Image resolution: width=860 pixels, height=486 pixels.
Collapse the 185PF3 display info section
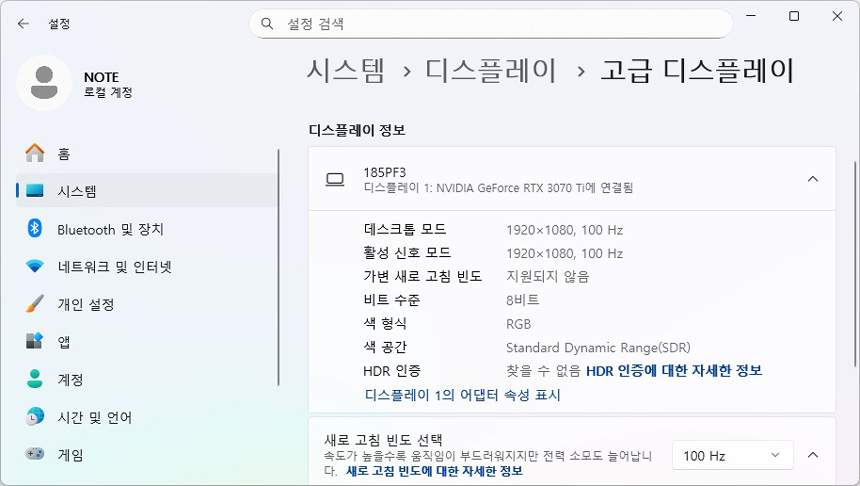(812, 179)
